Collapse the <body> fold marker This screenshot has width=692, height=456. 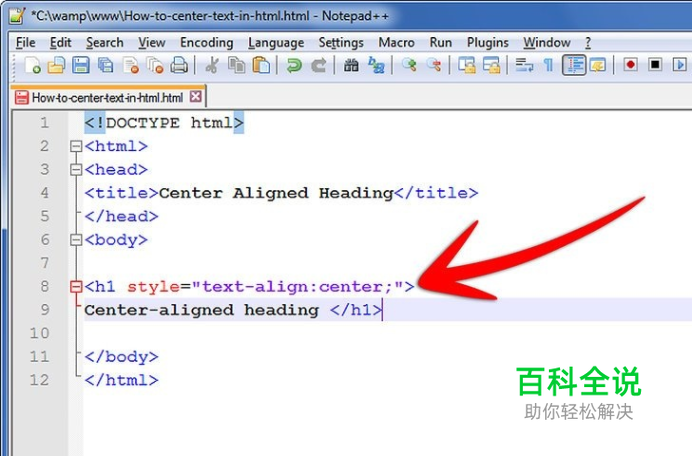(76, 240)
